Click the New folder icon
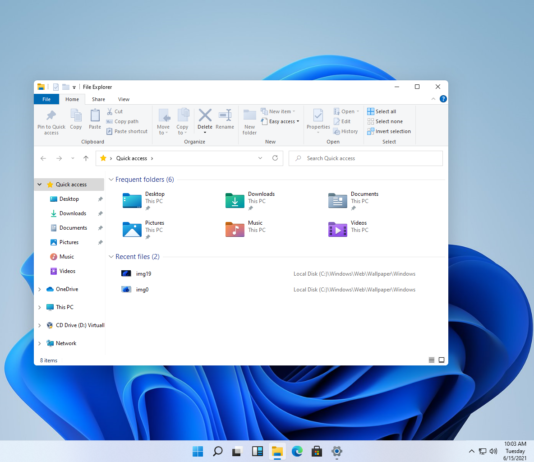The width and height of the screenshot is (534, 462). click(x=250, y=115)
